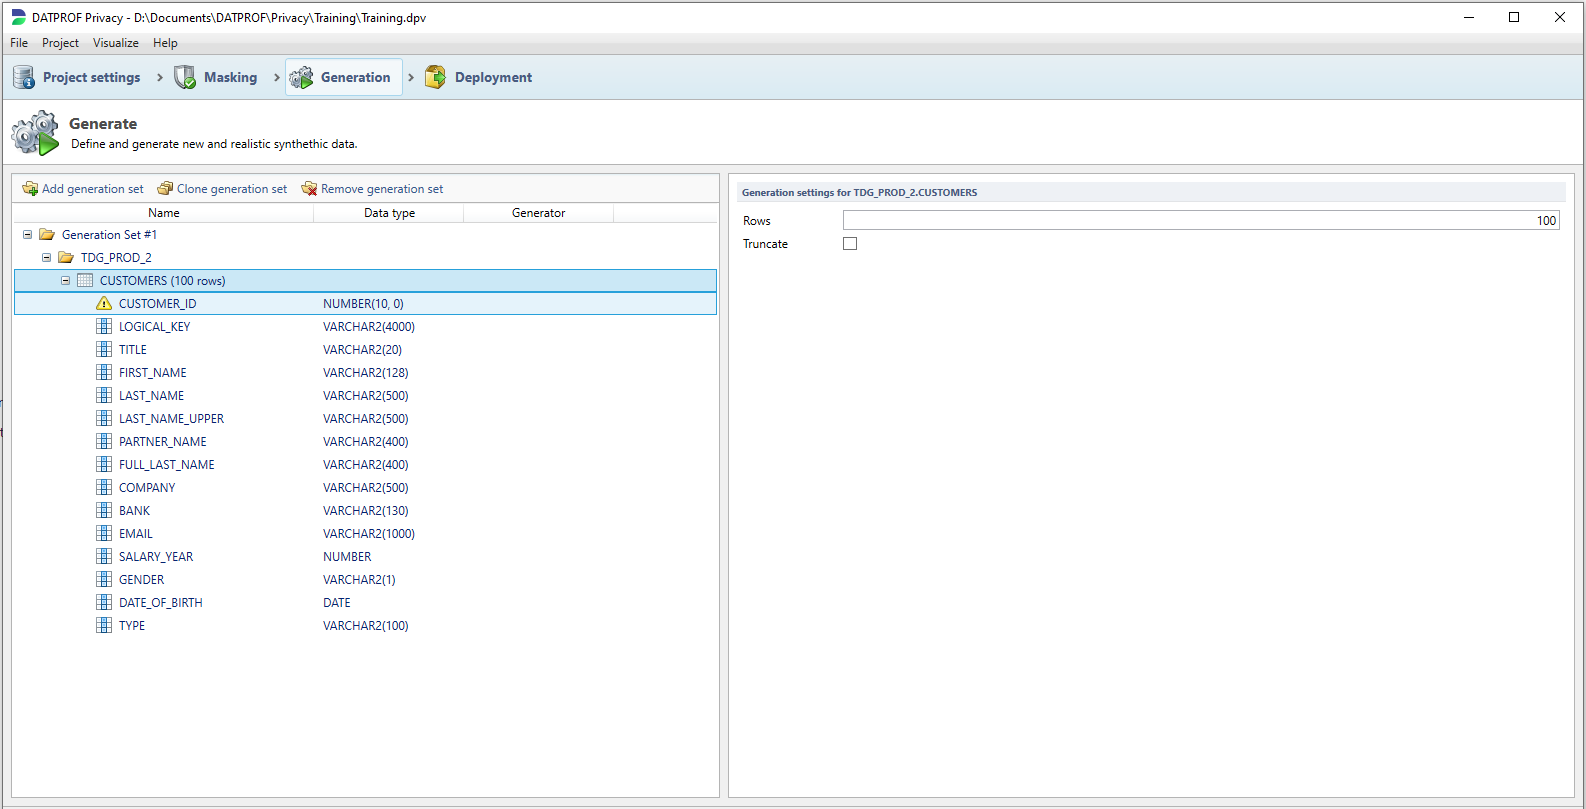Click the Clone generation set icon

click(x=165, y=189)
